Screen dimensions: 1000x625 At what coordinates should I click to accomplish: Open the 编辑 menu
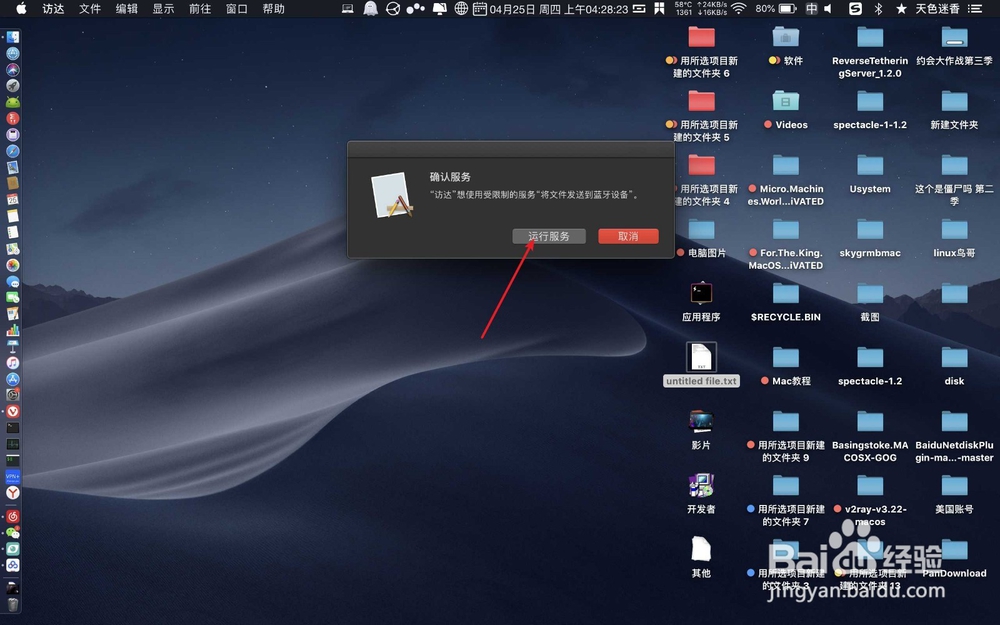click(x=126, y=8)
